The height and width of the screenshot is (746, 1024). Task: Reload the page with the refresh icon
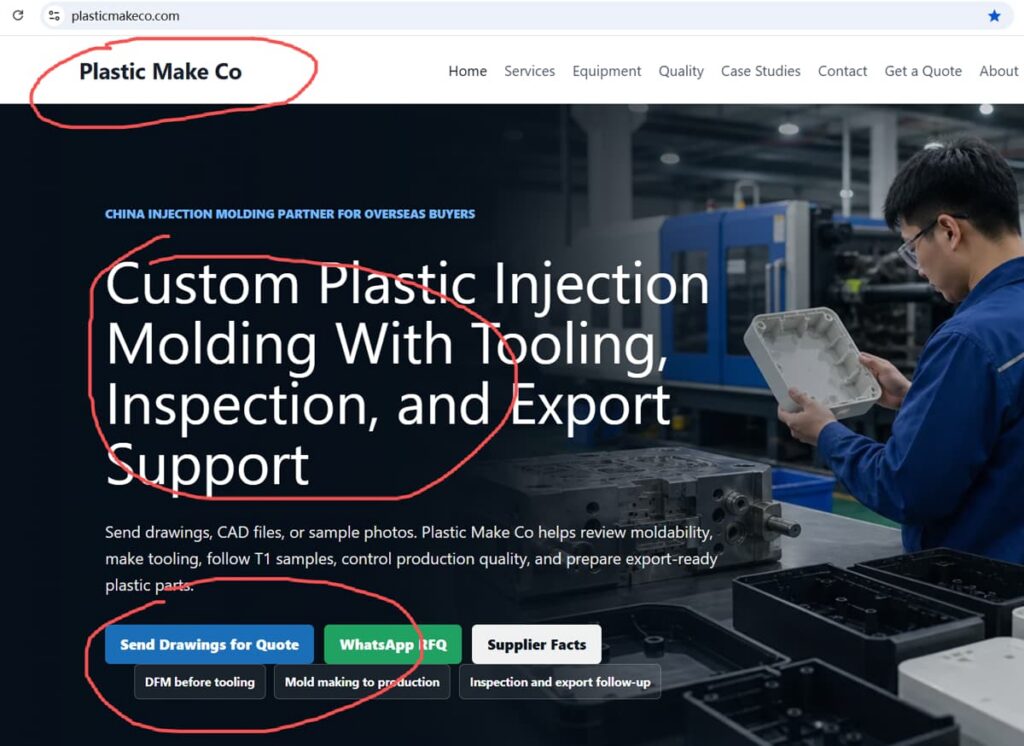click(18, 15)
